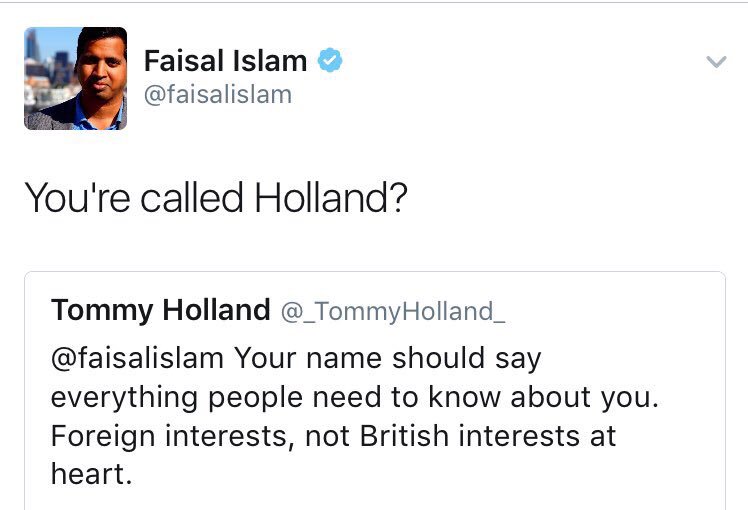
Task: Click the blue verified badge
Action: coord(330,61)
